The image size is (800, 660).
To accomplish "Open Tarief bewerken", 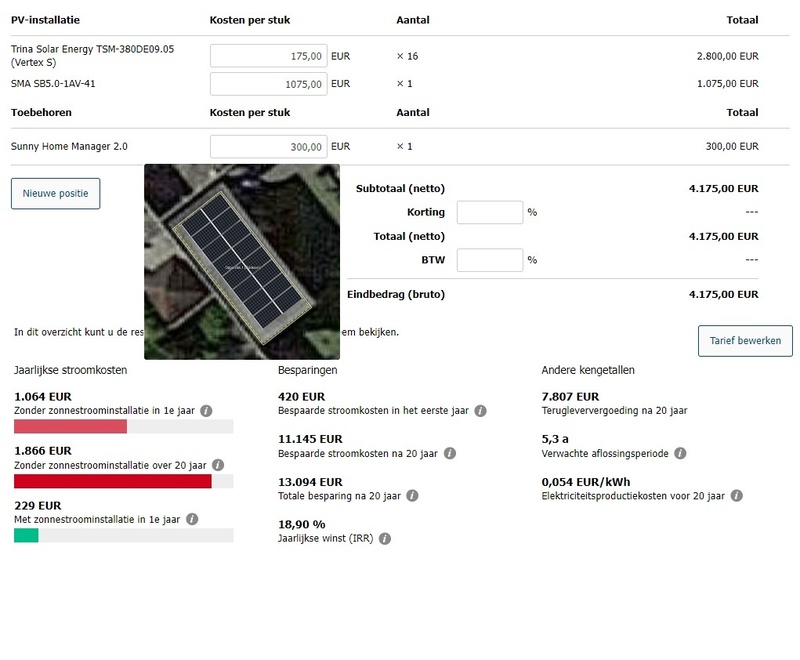I will click(x=745, y=341).
